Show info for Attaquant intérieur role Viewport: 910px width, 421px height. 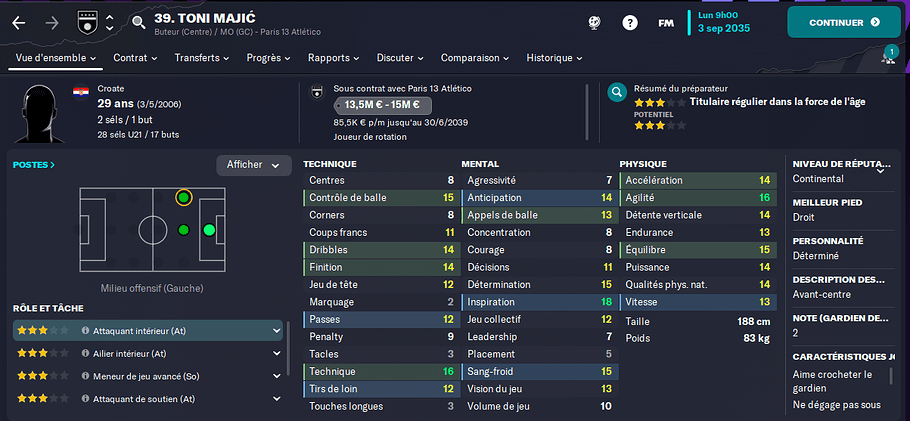click(85, 330)
